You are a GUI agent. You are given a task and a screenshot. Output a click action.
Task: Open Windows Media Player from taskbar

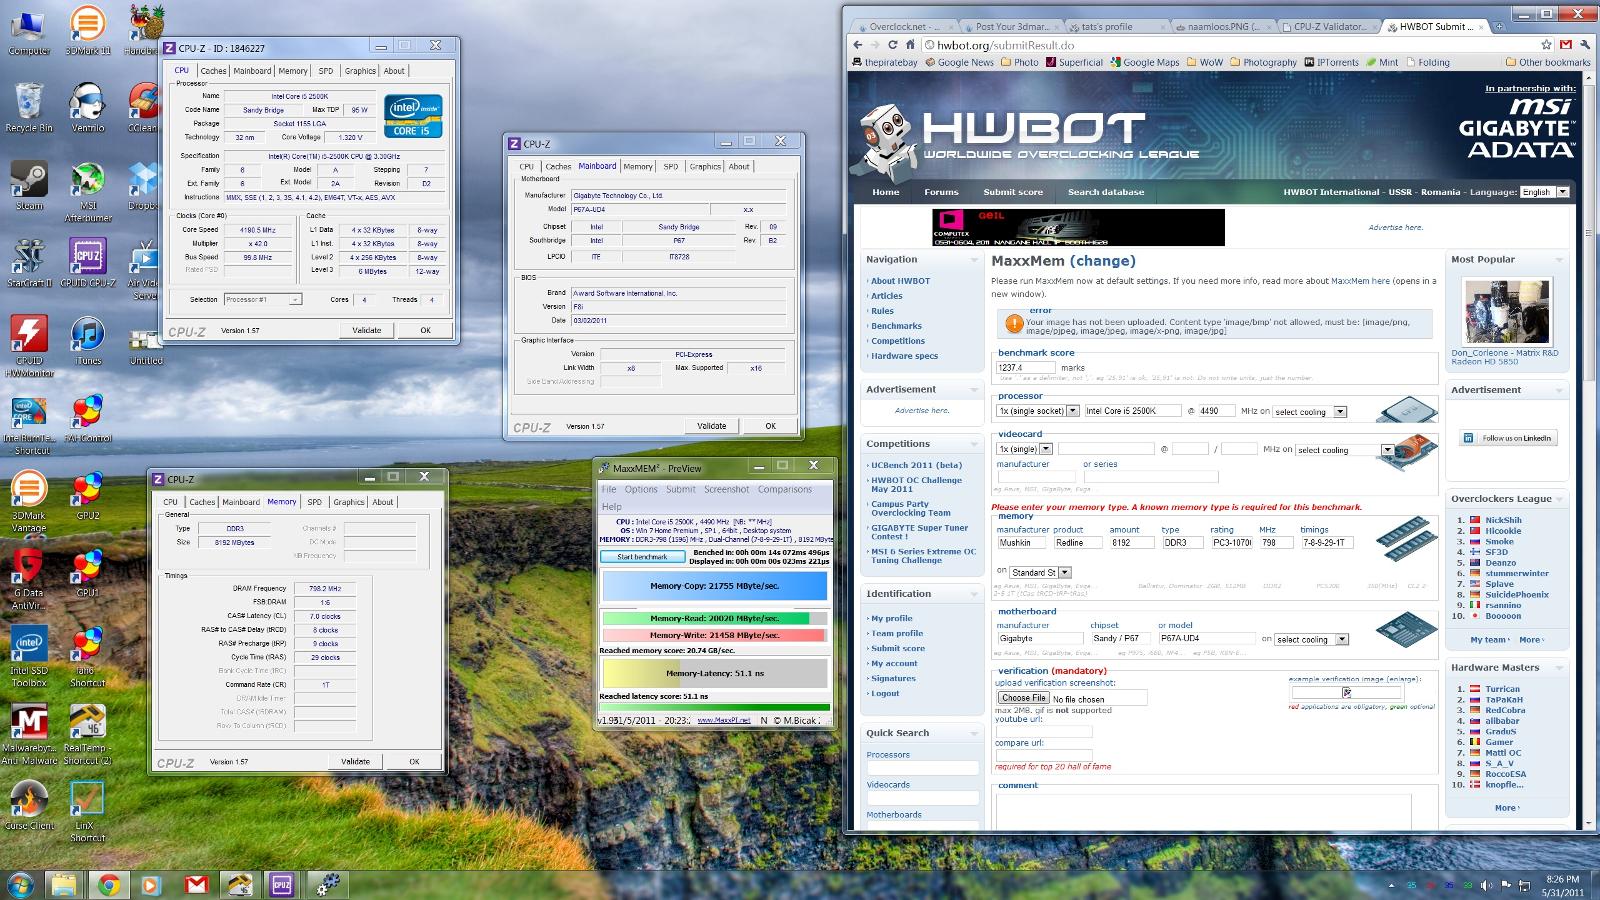(152, 885)
